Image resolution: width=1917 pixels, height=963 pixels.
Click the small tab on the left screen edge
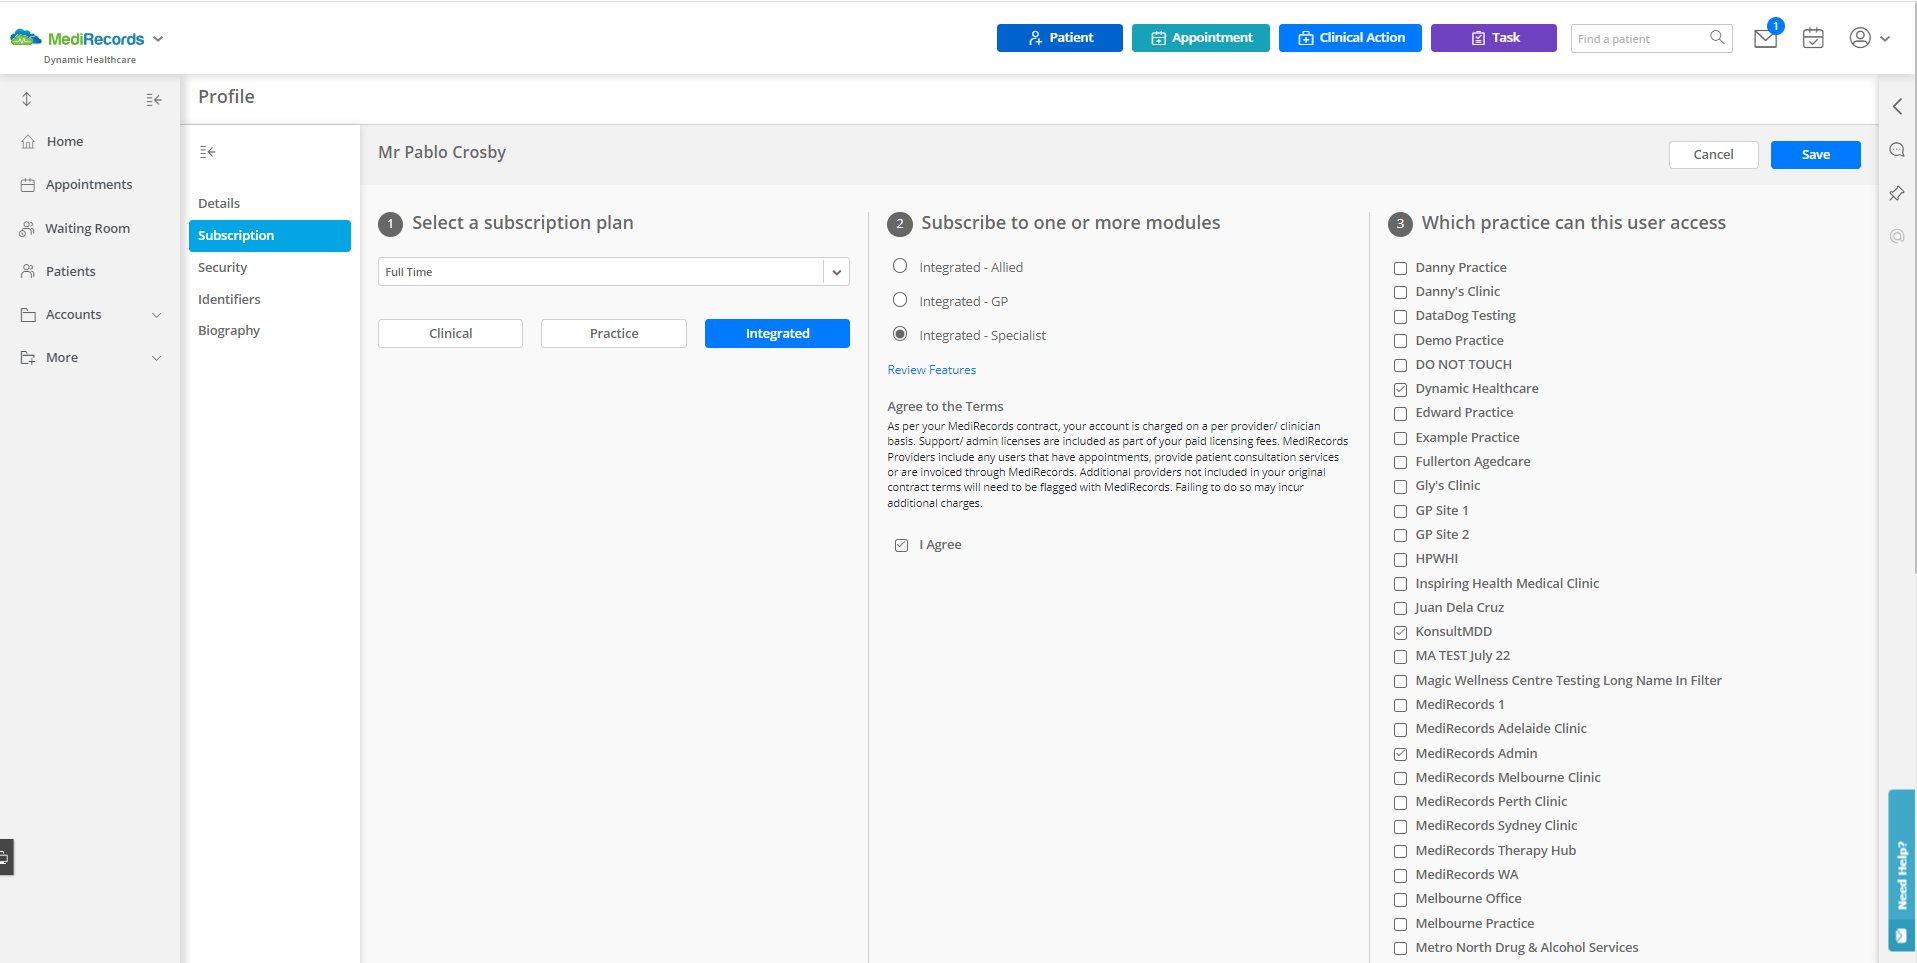click(6, 857)
